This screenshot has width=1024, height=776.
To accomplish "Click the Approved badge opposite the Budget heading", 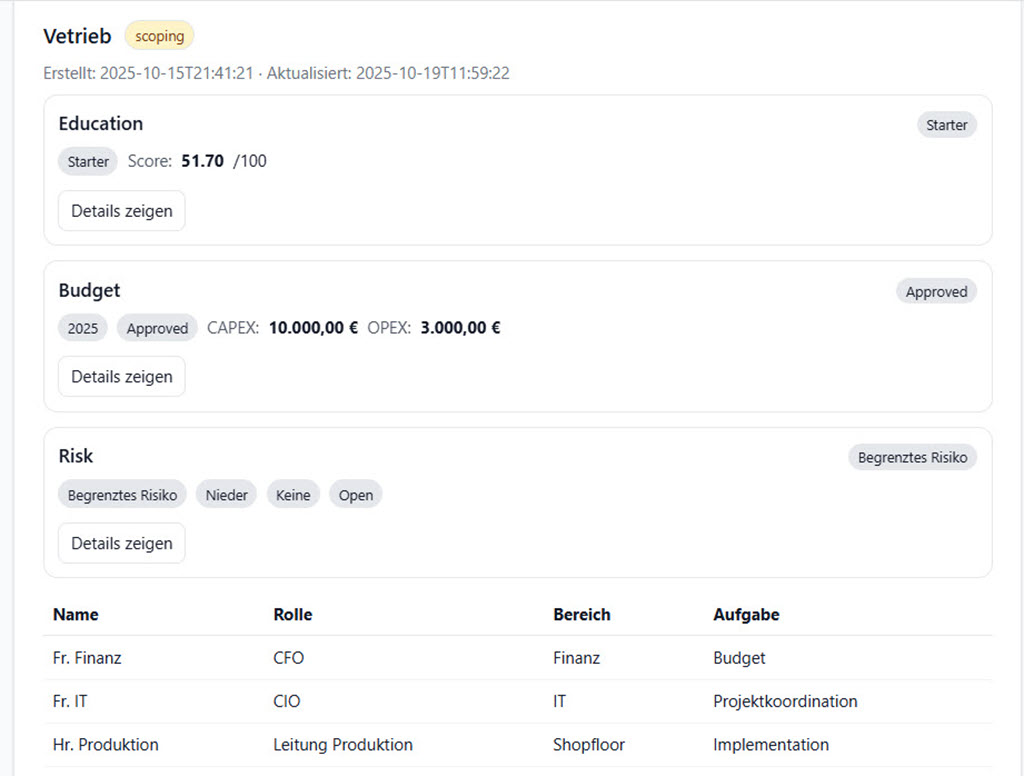I will 936,292.
